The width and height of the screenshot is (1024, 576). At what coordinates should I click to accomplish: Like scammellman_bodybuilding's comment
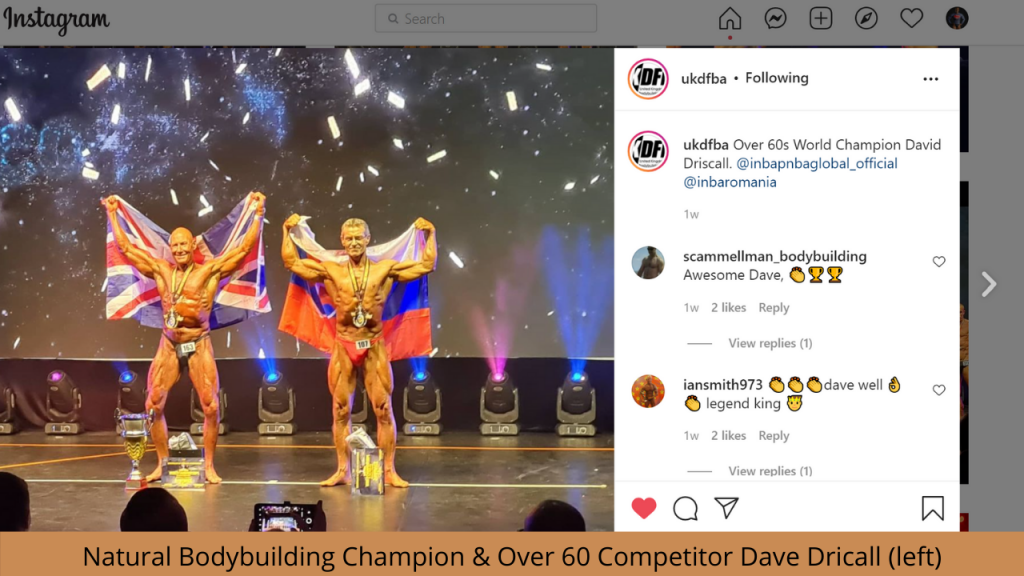938,262
